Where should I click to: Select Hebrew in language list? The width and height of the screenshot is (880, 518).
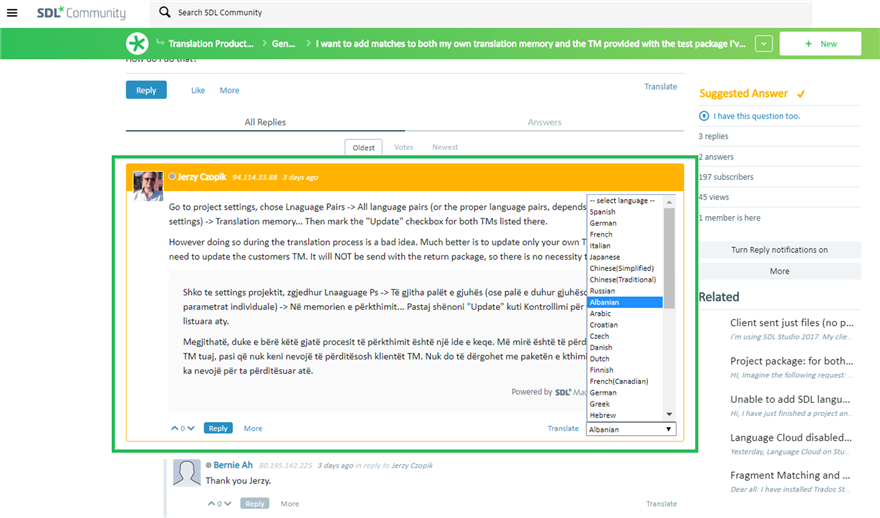(x=603, y=415)
